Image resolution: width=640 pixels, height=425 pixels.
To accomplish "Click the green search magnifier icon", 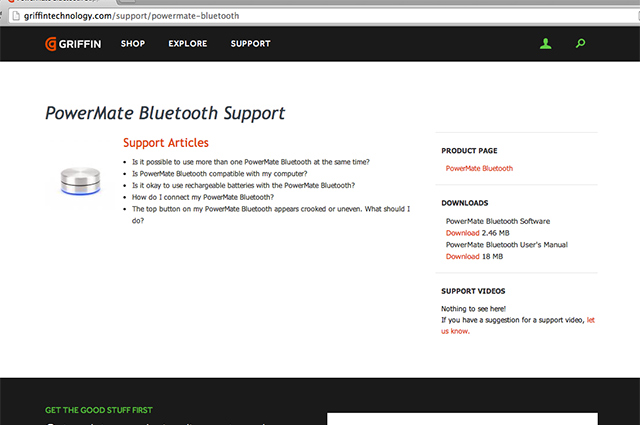I will click(580, 43).
